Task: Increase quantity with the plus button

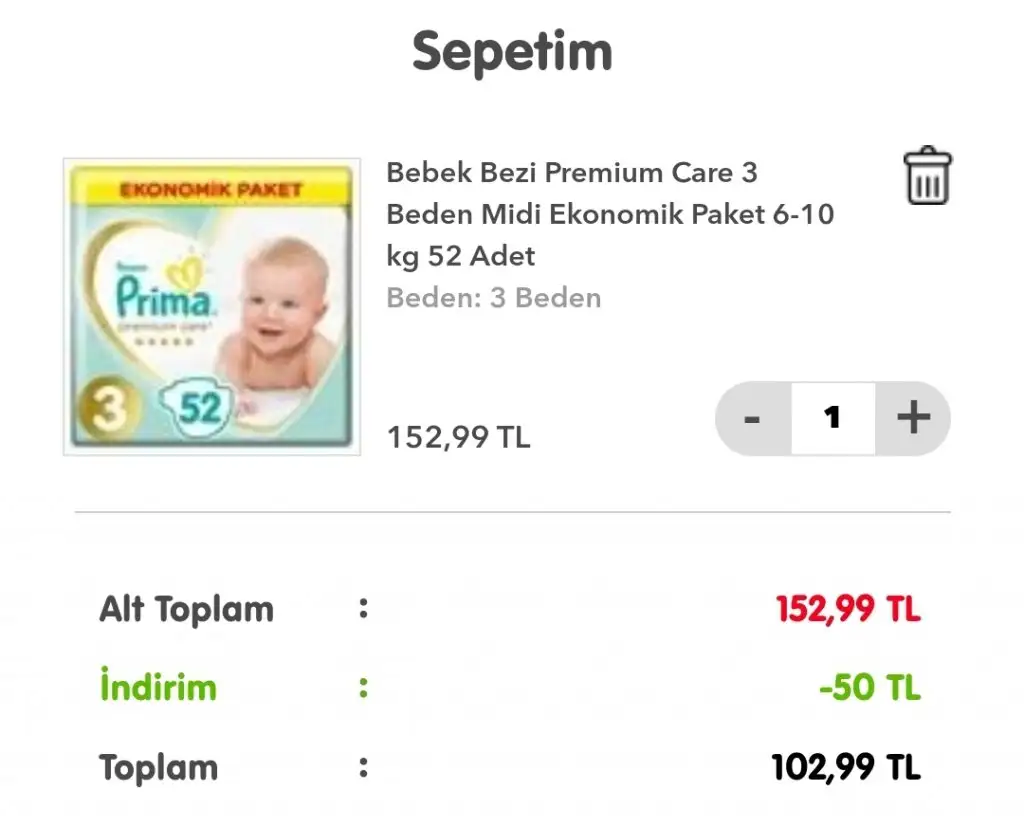Action: coord(913,418)
